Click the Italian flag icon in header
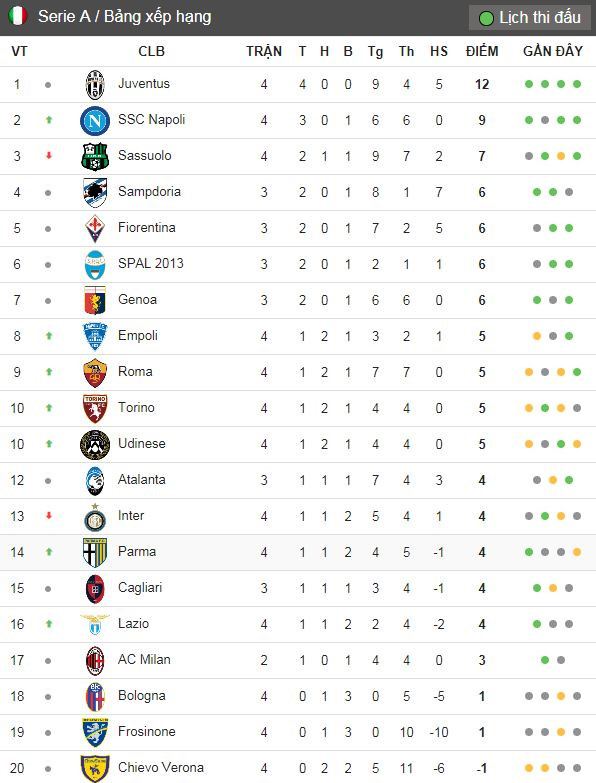 pyautogui.click(x=17, y=16)
